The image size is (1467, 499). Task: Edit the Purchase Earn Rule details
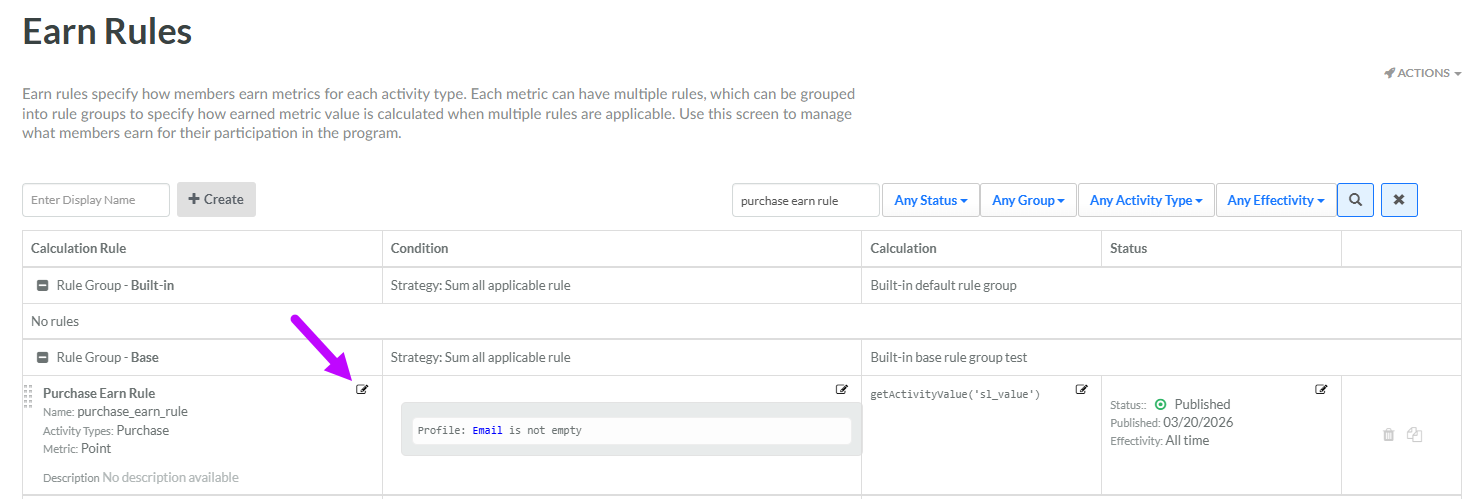point(362,390)
